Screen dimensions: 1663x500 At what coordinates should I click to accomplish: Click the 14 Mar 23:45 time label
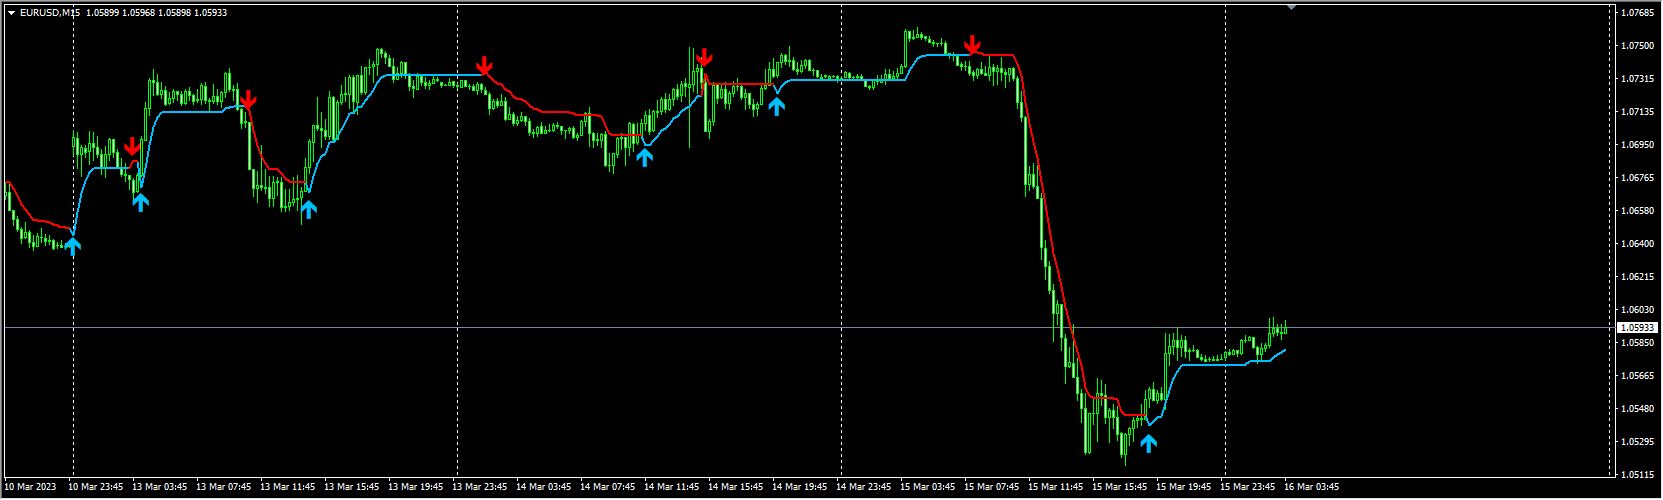click(x=864, y=487)
